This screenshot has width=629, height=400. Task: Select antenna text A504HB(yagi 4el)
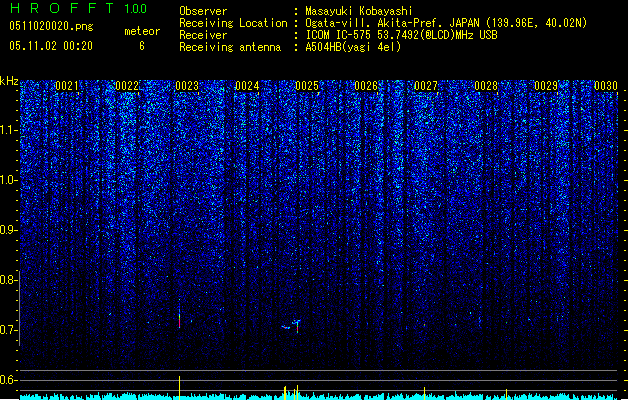tap(353, 47)
